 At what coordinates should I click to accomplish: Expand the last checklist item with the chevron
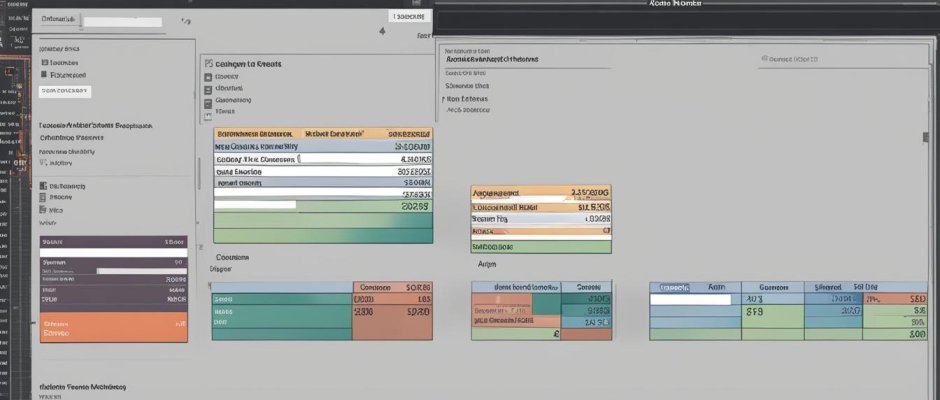[x=208, y=113]
